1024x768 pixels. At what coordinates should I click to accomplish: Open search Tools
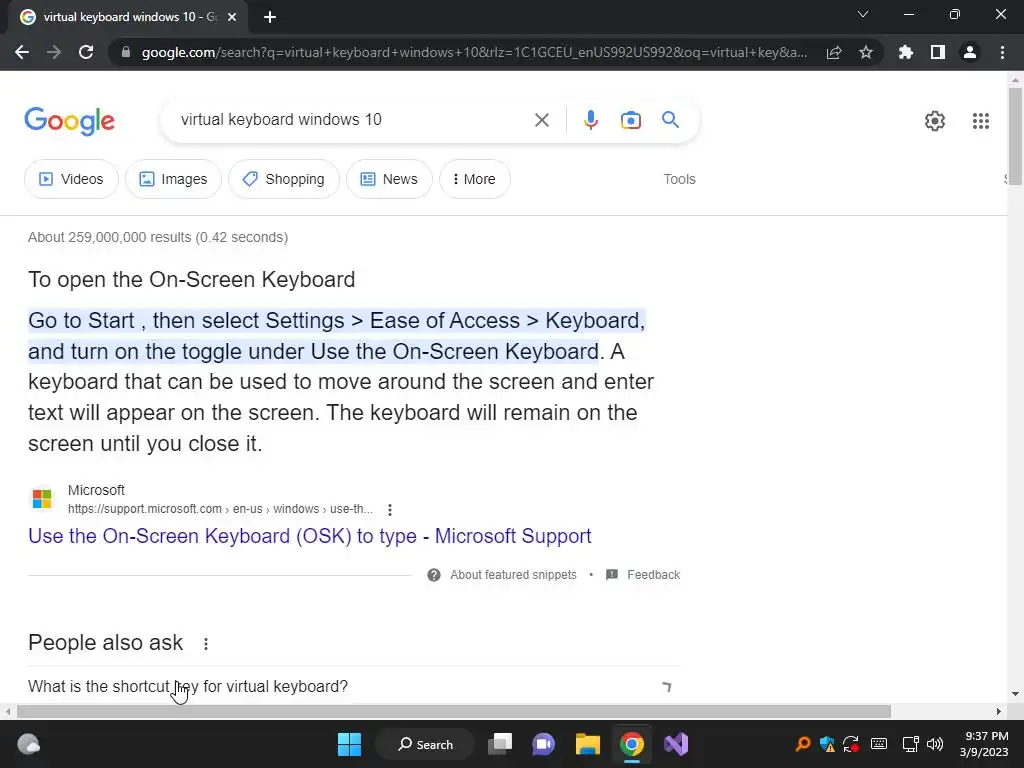pos(679,179)
